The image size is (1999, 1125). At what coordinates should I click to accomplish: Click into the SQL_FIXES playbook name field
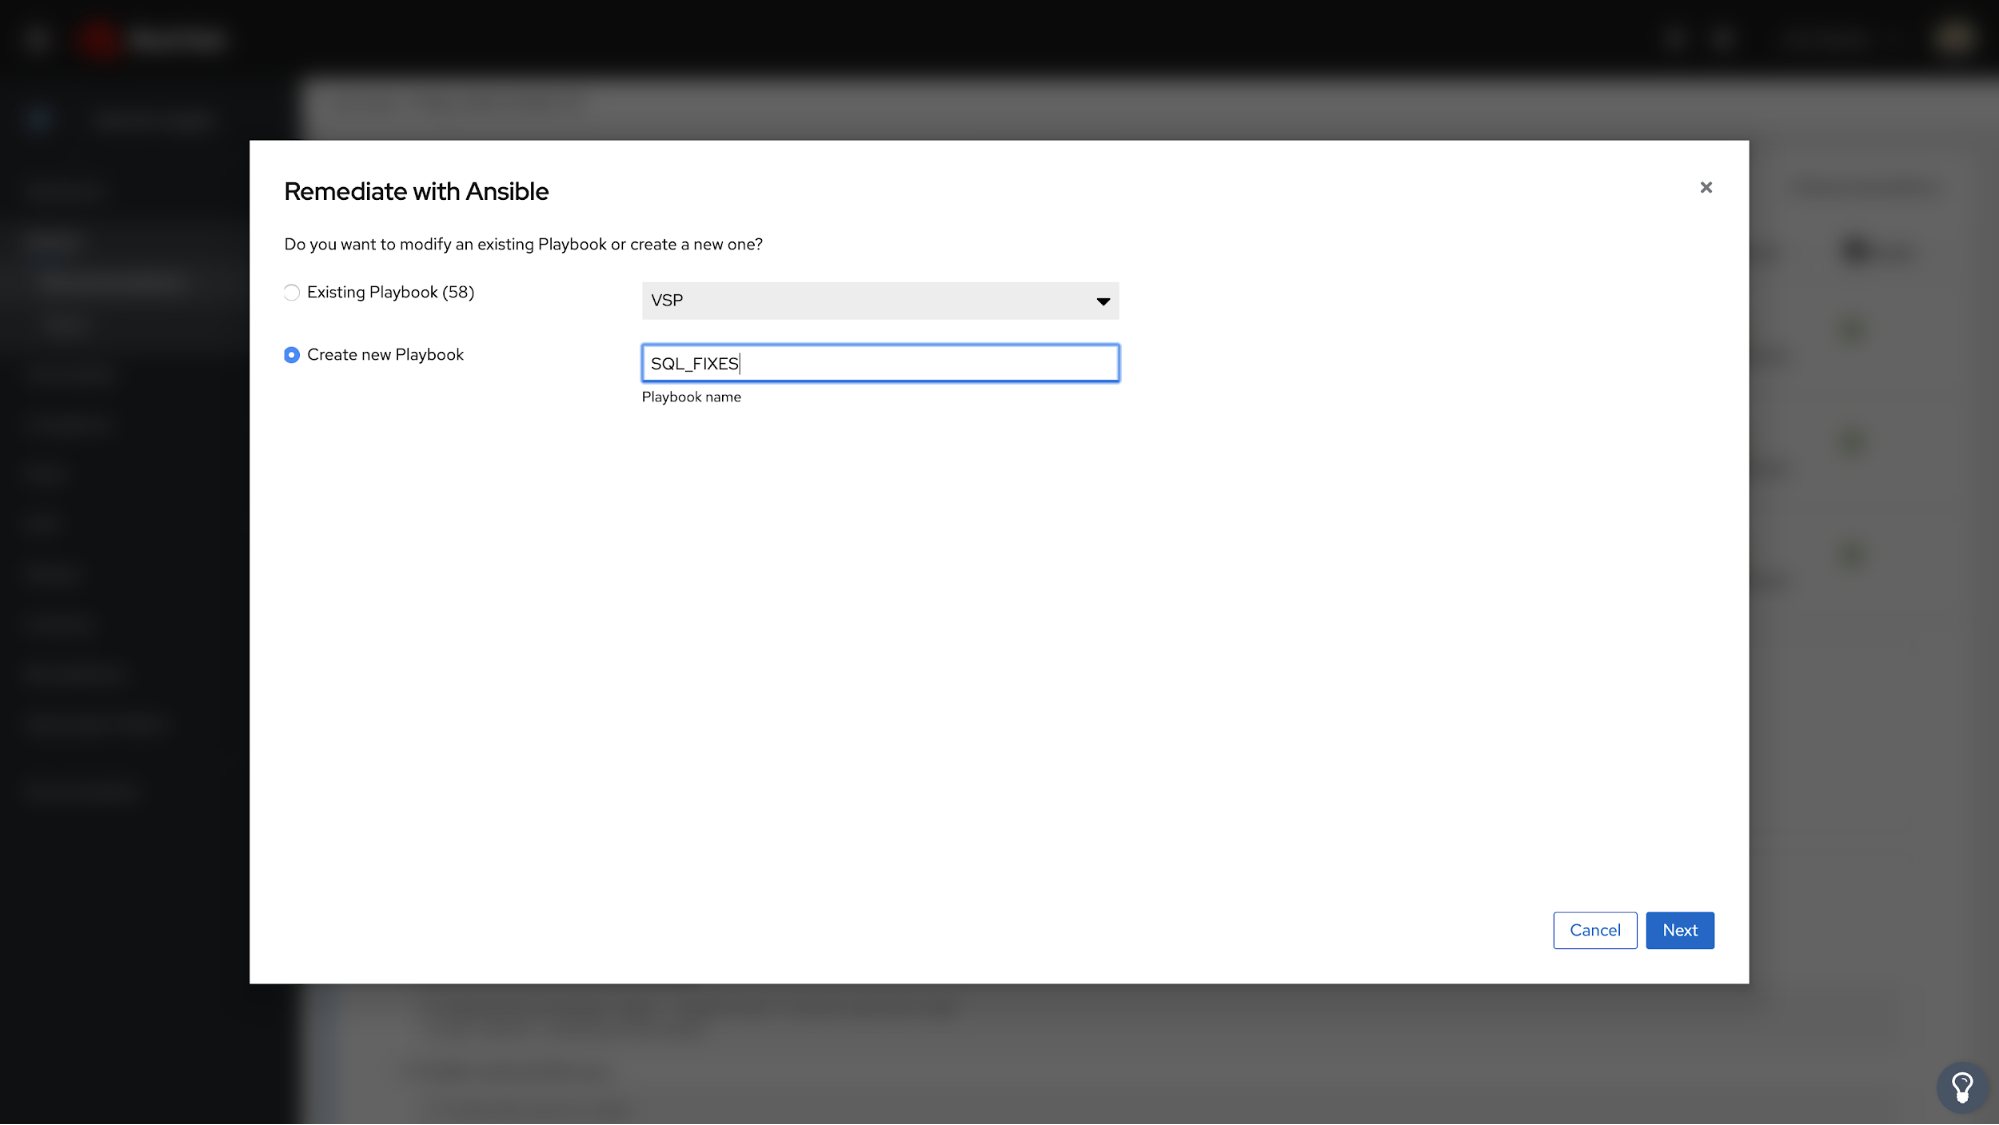[x=880, y=364]
